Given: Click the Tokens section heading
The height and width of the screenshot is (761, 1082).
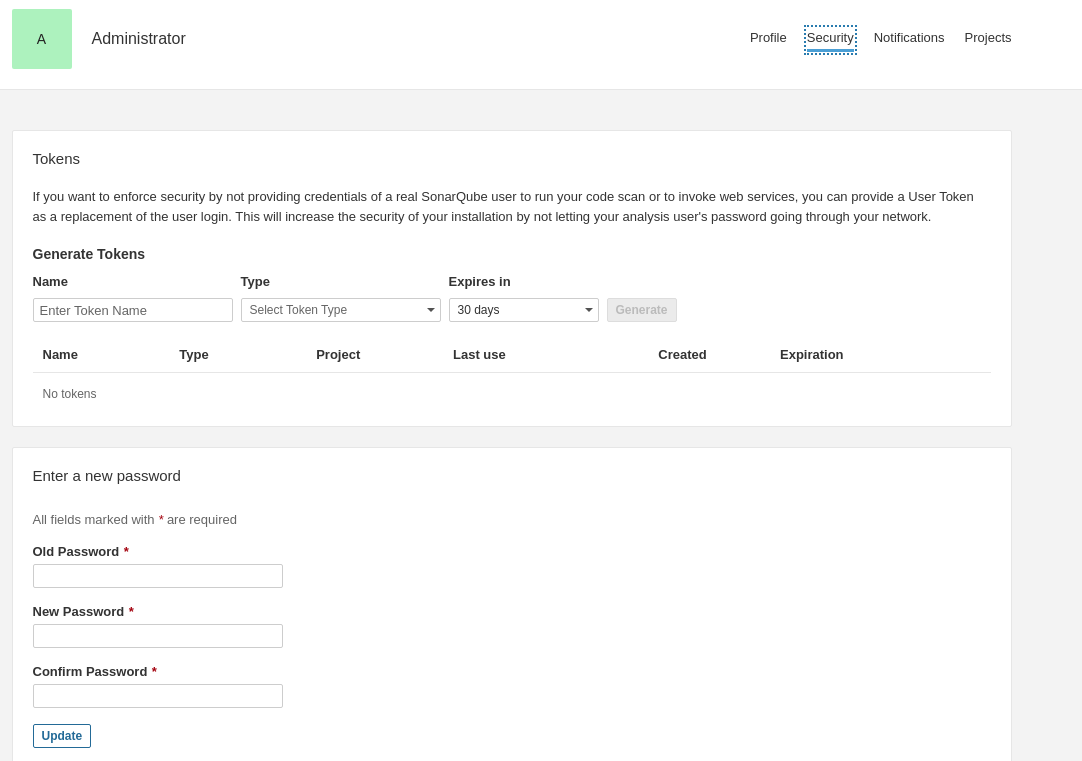Looking at the screenshot, I should point(56,158).
